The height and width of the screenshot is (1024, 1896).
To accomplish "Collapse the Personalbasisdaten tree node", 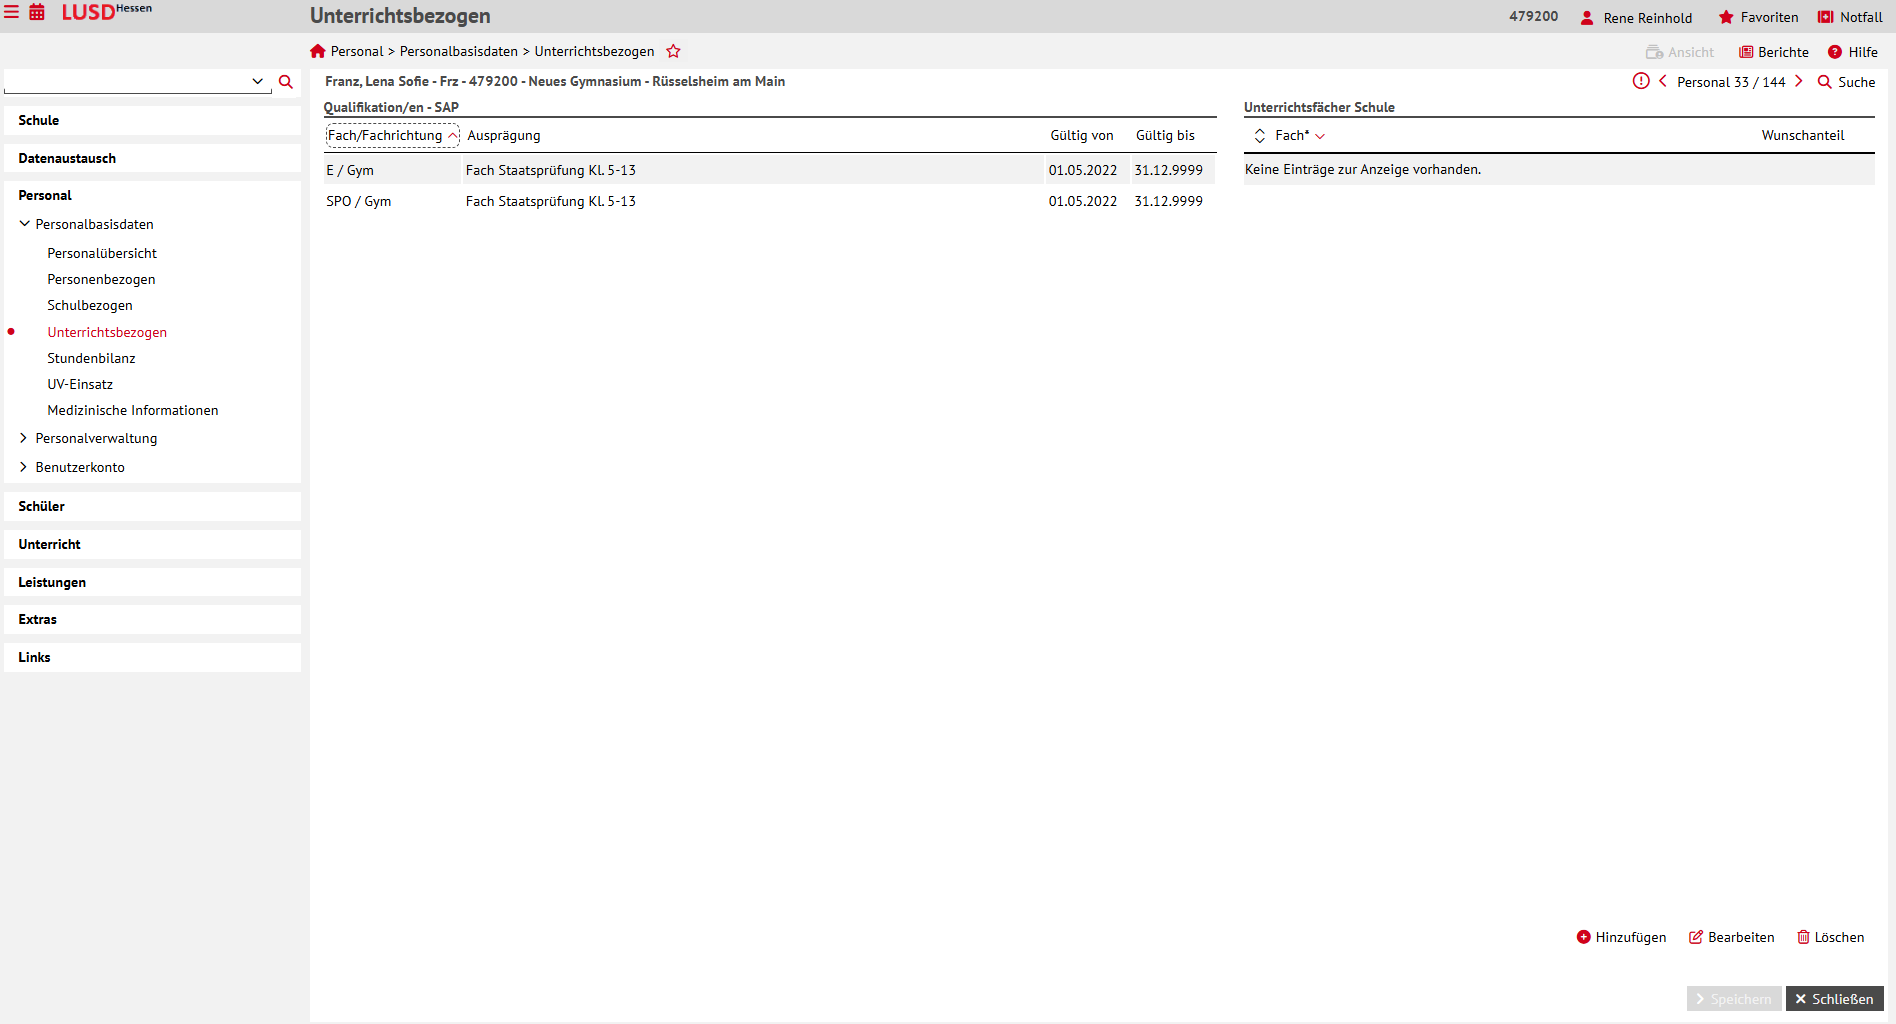I will [x=25, y=224].
